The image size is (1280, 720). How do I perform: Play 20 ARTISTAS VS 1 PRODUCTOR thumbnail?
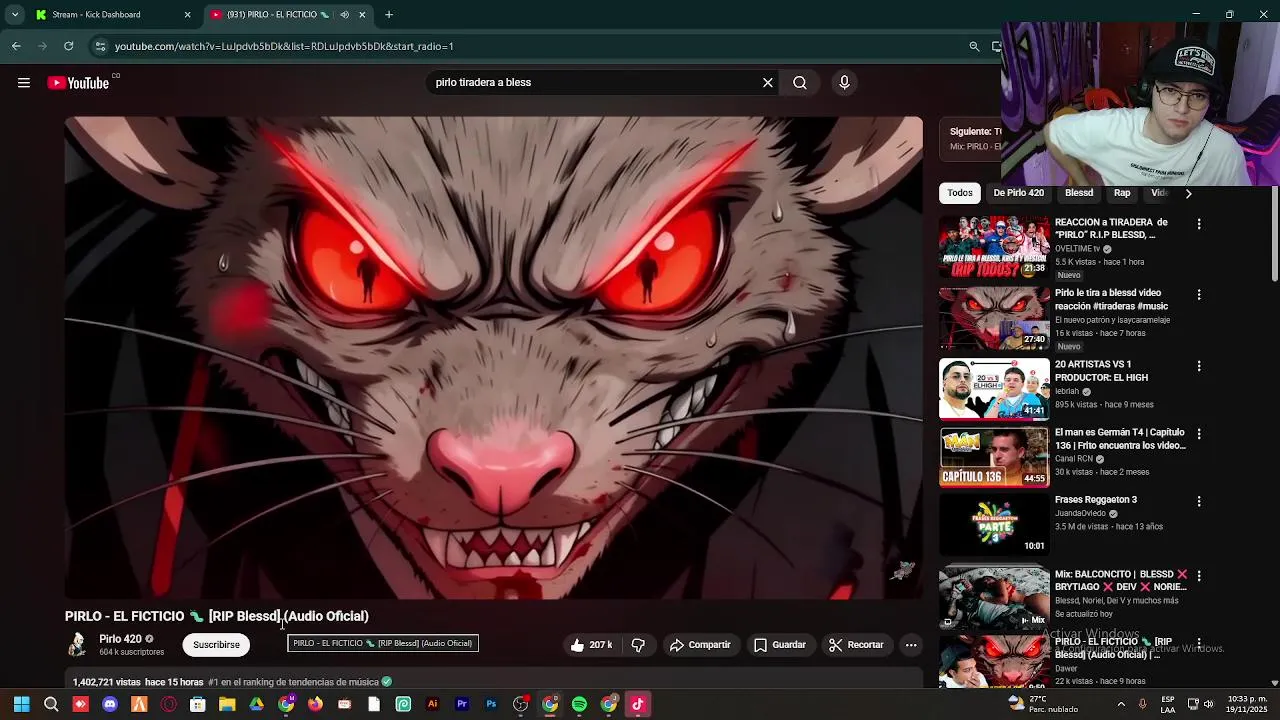click(x=994, y=389)
